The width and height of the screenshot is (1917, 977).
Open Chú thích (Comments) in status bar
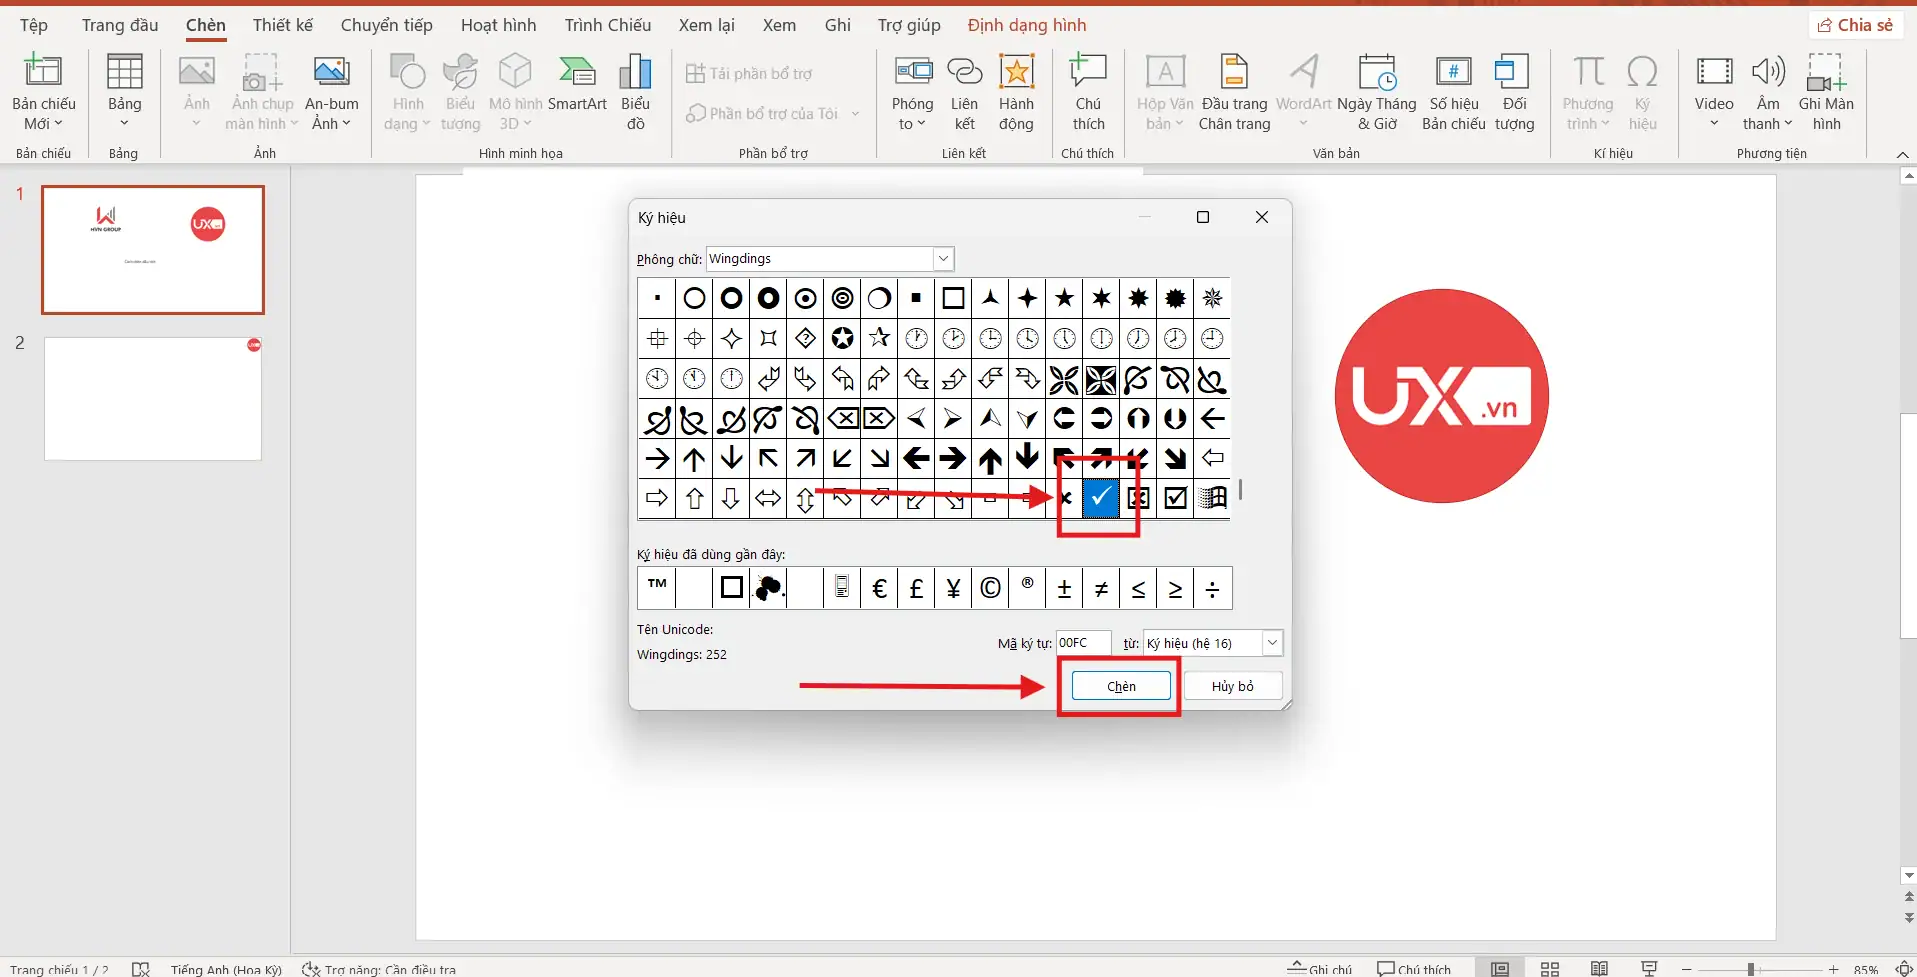pyautogui.click(x=1414, y=968)
